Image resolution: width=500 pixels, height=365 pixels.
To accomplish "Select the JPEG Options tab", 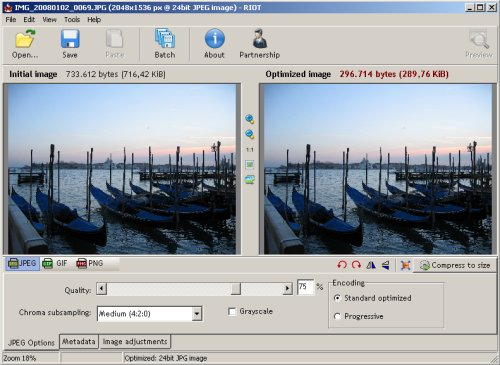I will click(x=31, y=342).
